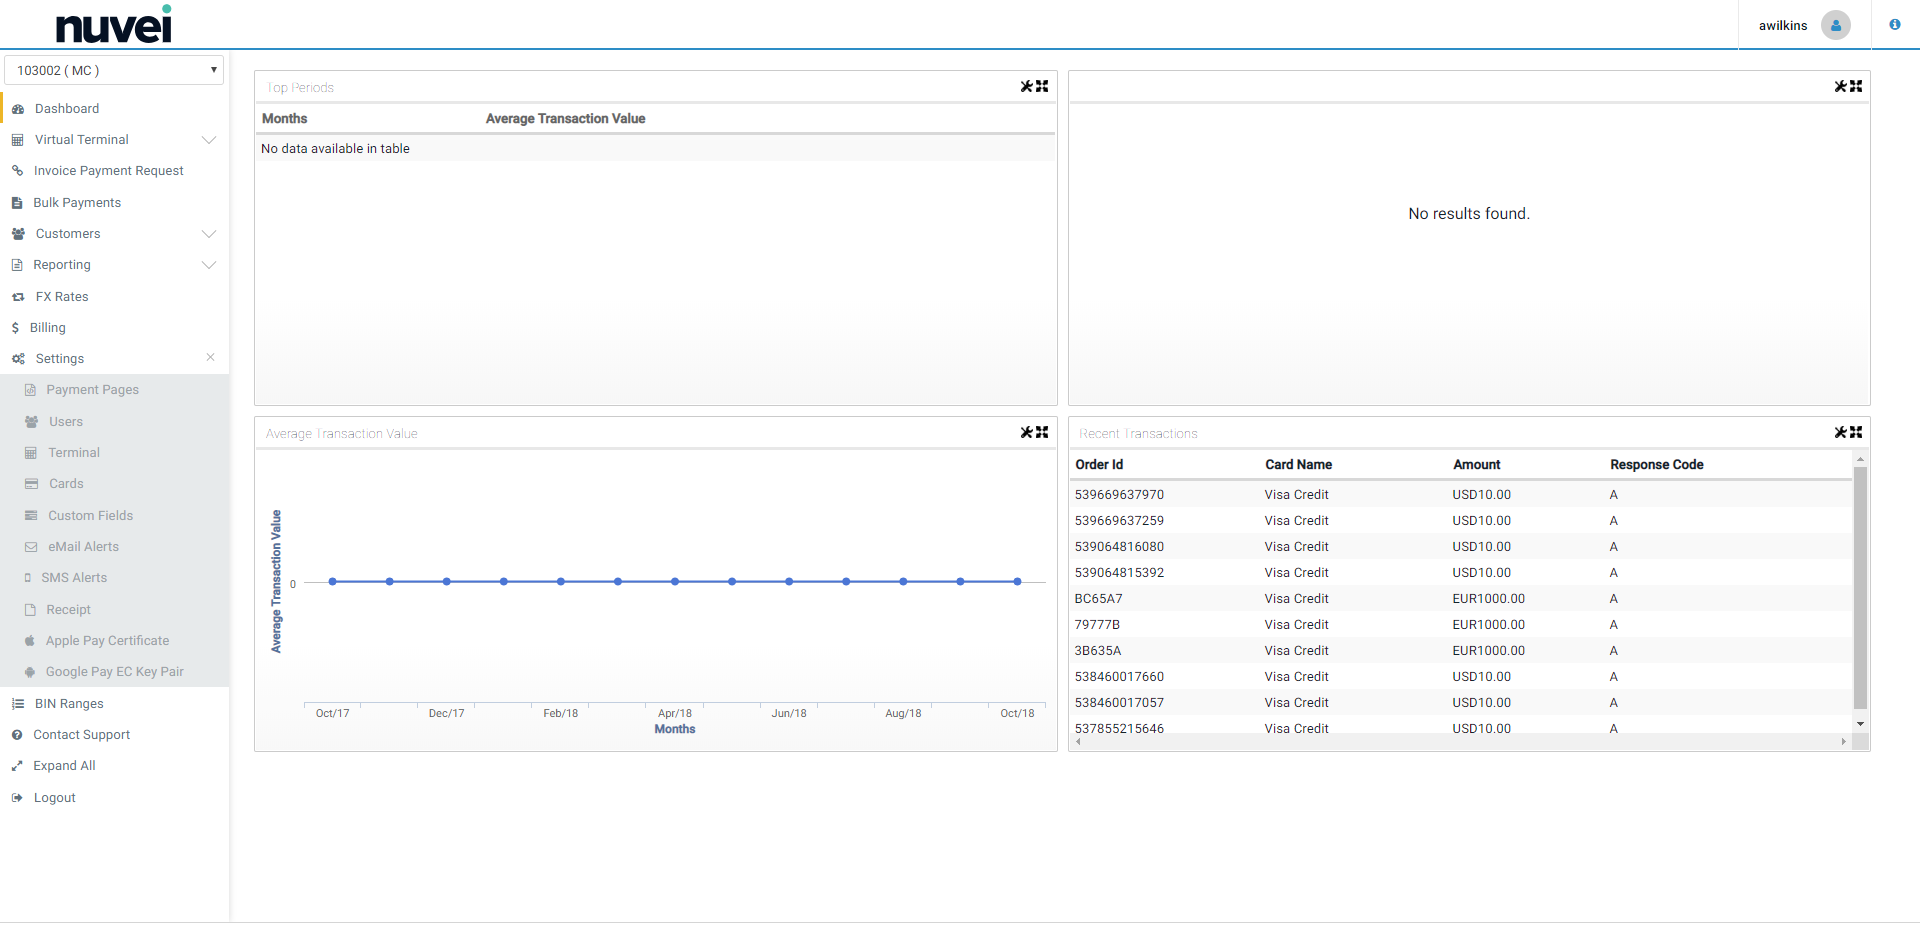1920x929 pixels.
Task: Click the awilkins user avatar icon
Action: pyautogui.click(x=1835, y=25)
